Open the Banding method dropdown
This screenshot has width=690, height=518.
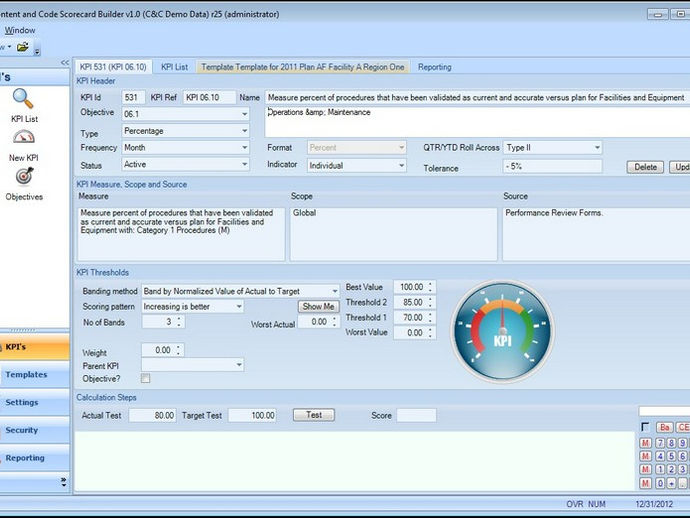[335, 291]
